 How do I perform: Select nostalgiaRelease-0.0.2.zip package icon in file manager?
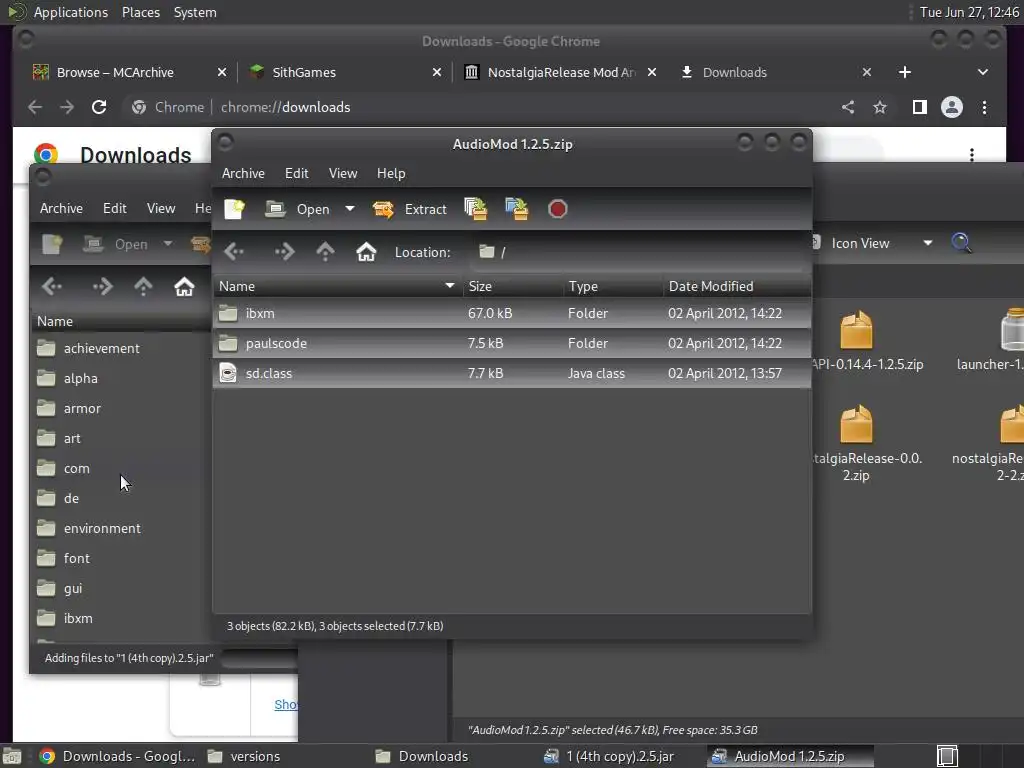click(856, 424)
